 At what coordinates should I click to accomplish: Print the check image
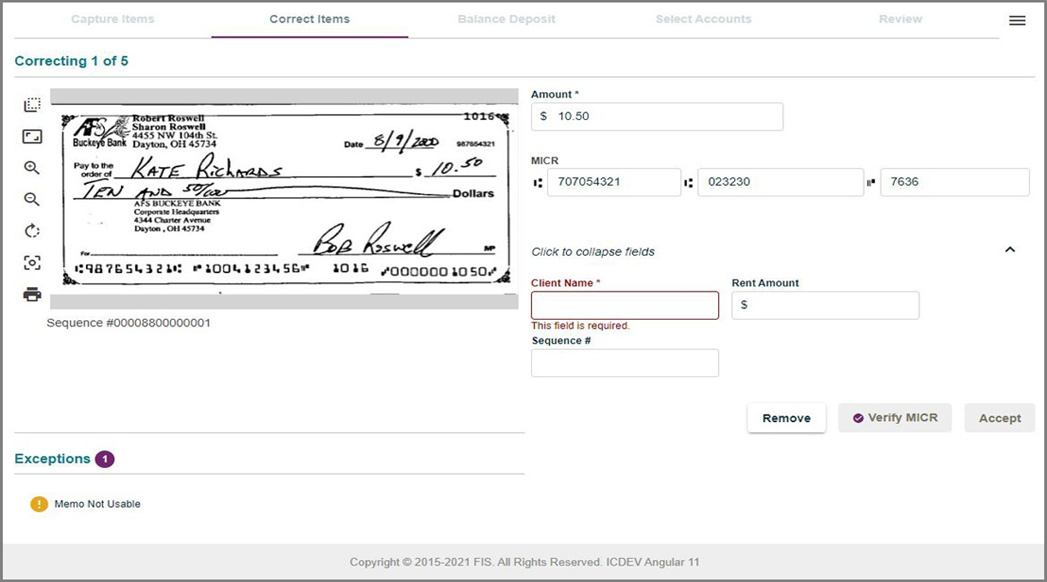(32, 294)
